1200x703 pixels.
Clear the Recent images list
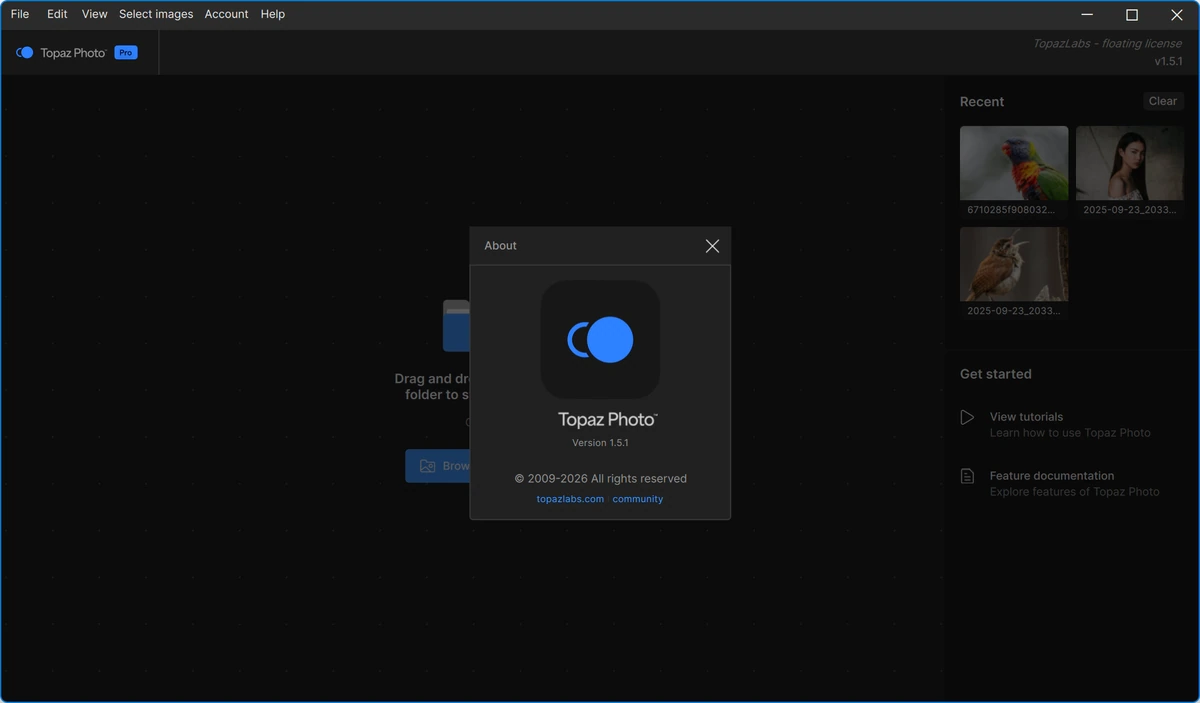1163,101
